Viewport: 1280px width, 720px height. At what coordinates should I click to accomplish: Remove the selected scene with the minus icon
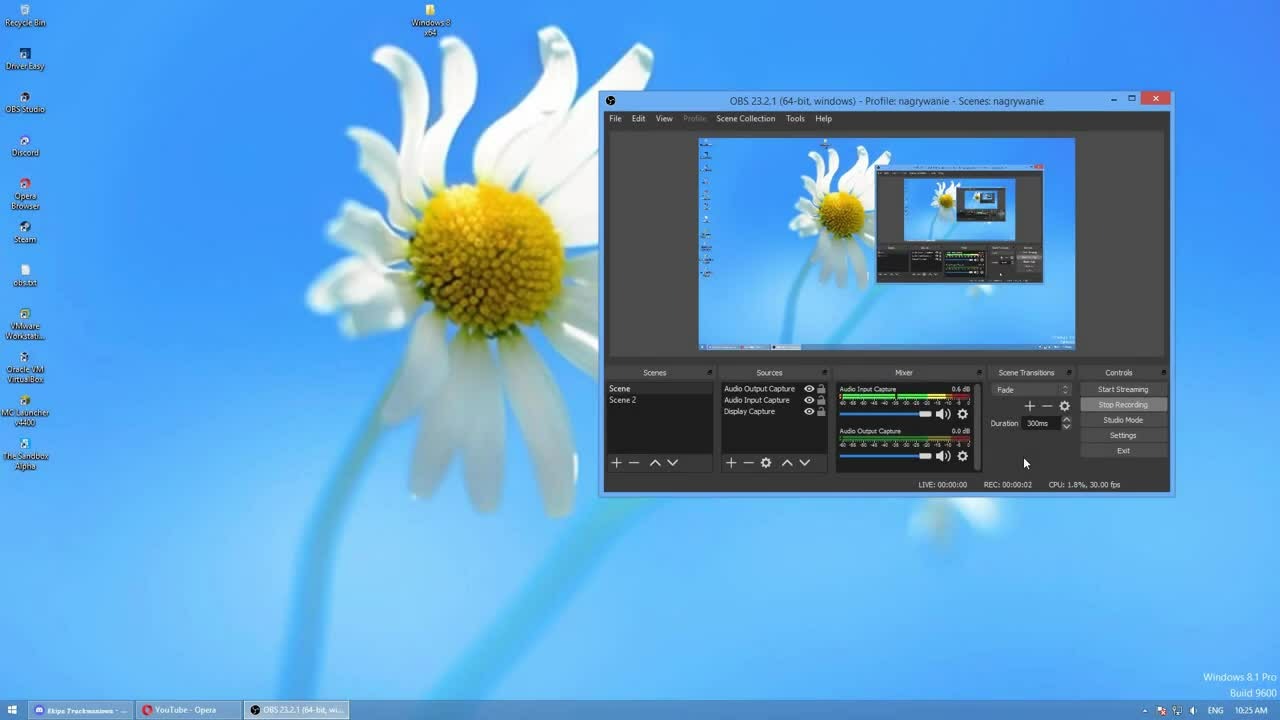pos(634,463)
